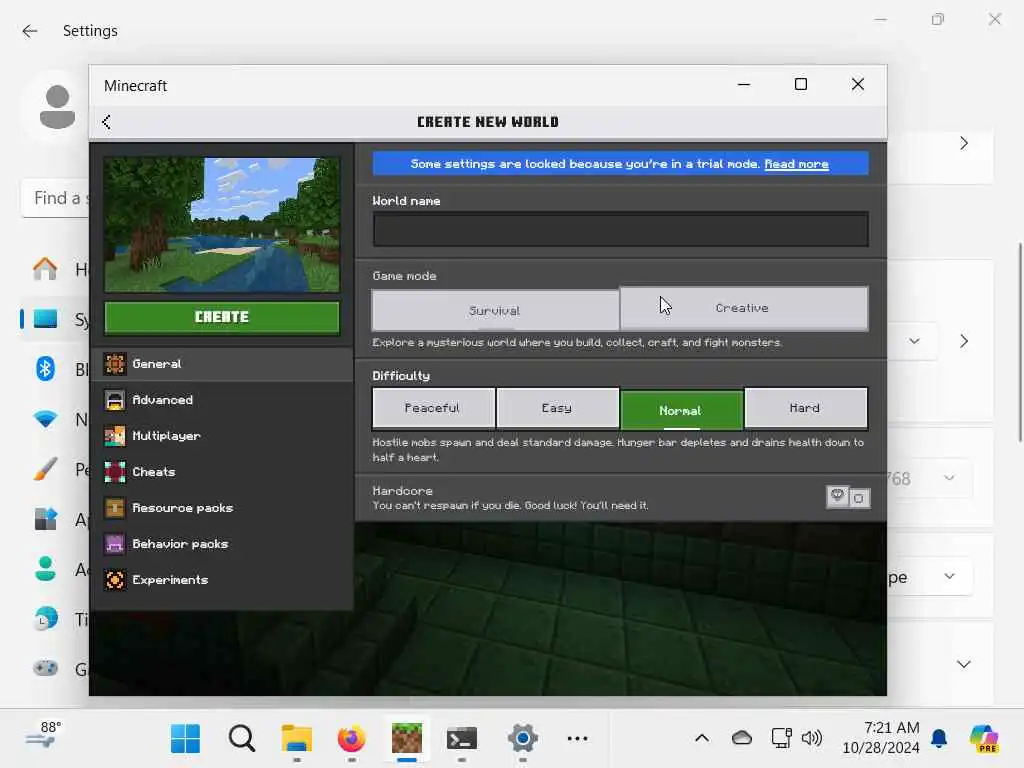1024x768 pixels.
Task: Open Network Wi-Fi icon in Settings
Action: click(45, 419)
